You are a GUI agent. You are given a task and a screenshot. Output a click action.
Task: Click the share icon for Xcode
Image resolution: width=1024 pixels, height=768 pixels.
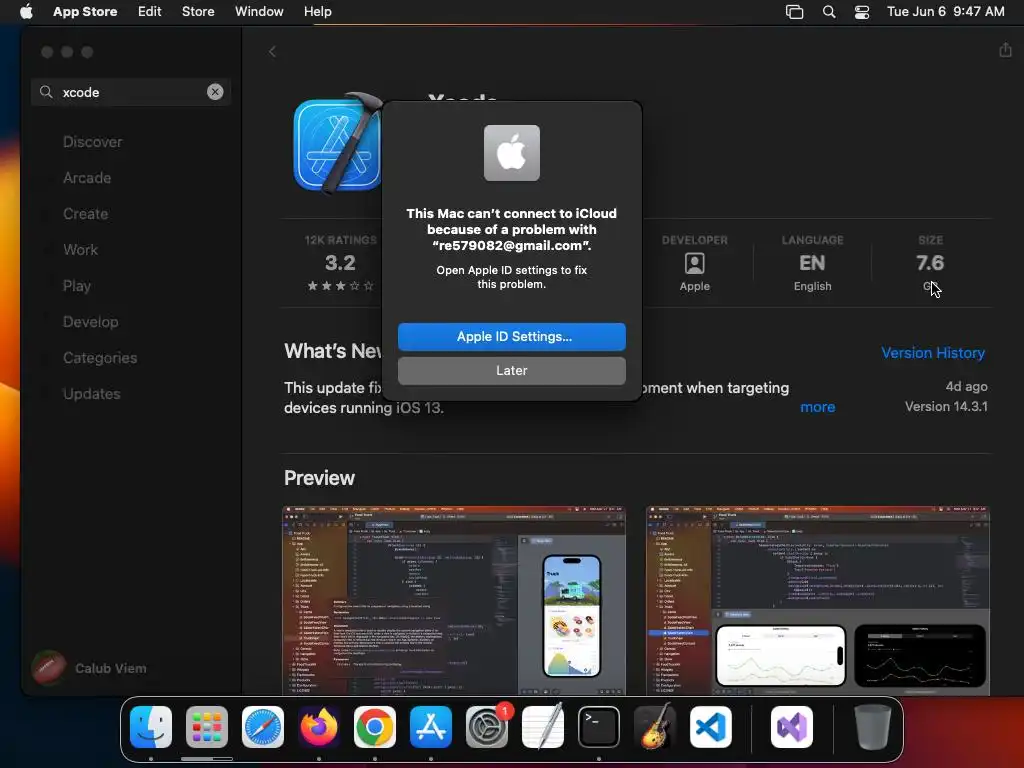click(x=1005, y=50)
